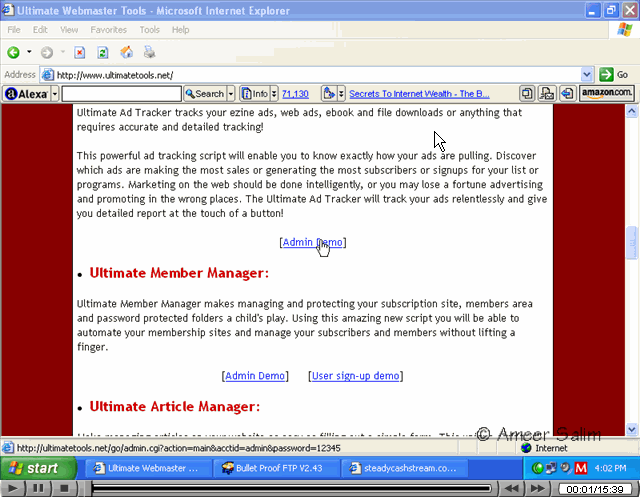The height and width of the screenshot is (497, 640).
Task: Open Member Manager Admin Demo link
Action: (x=255, y=376)
